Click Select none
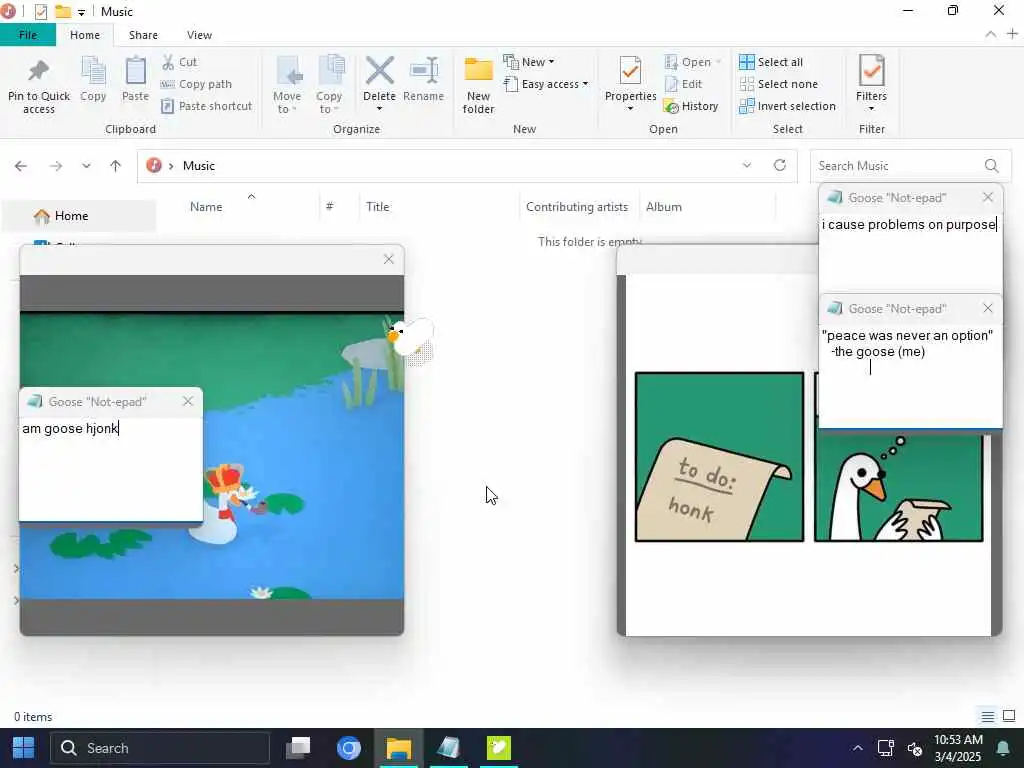 pos(778,84)
